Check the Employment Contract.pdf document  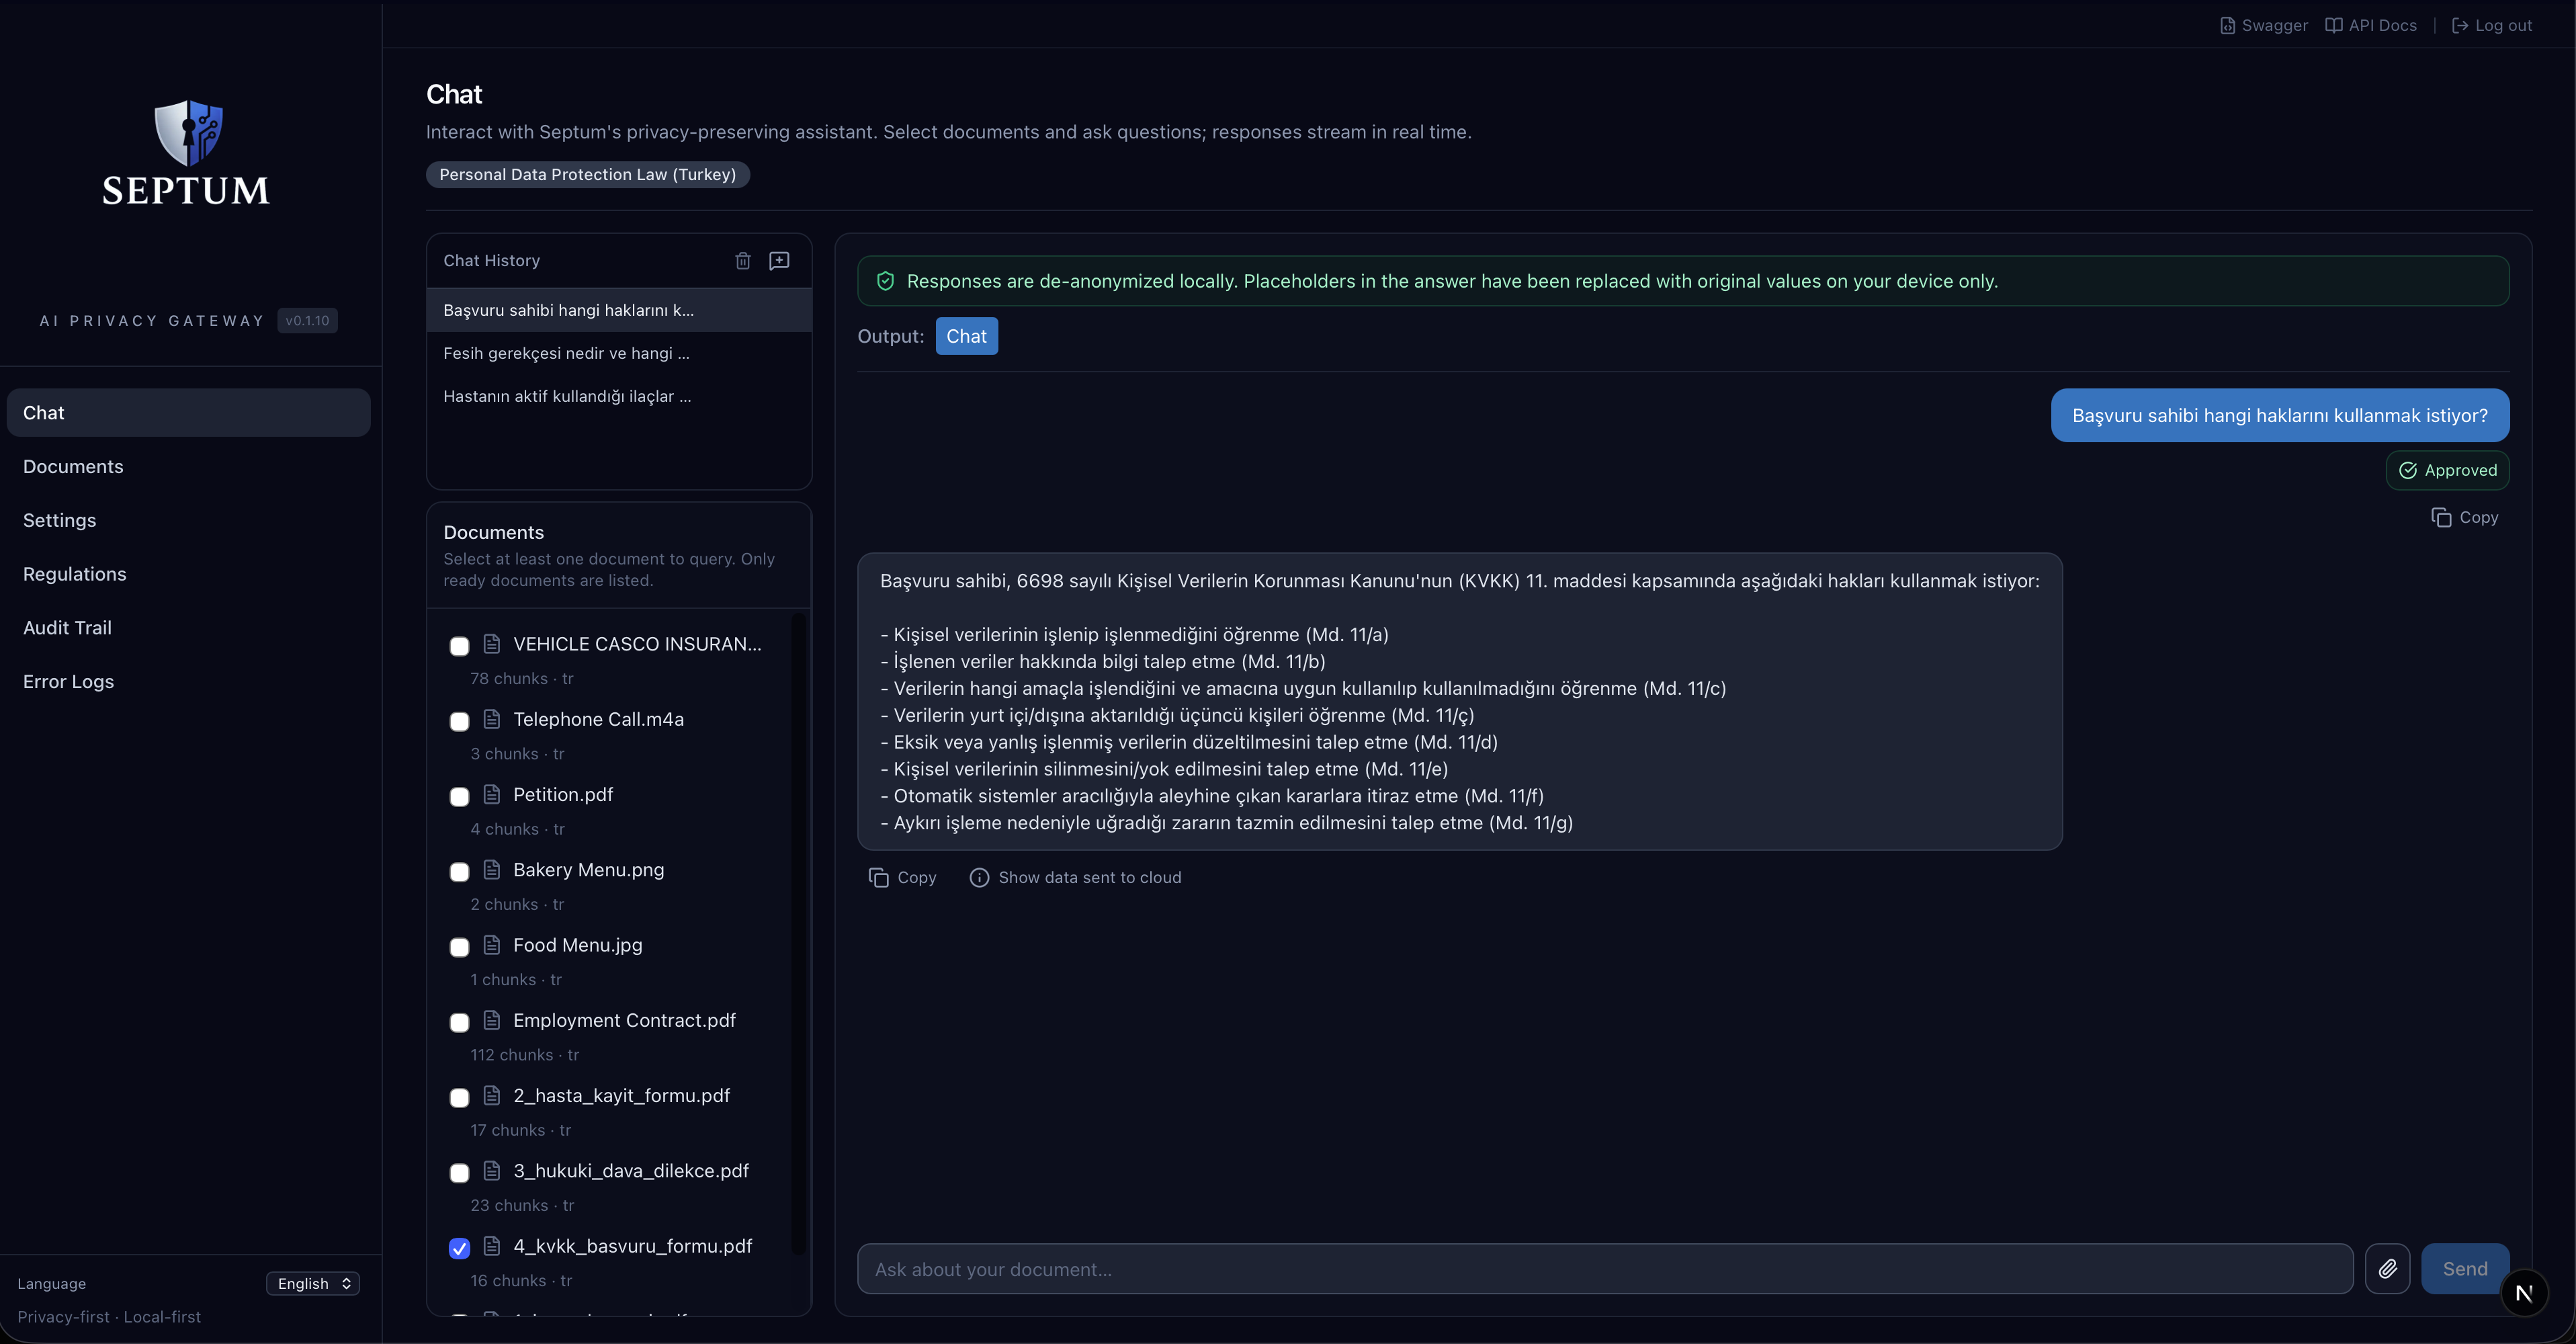[459, 1022]
